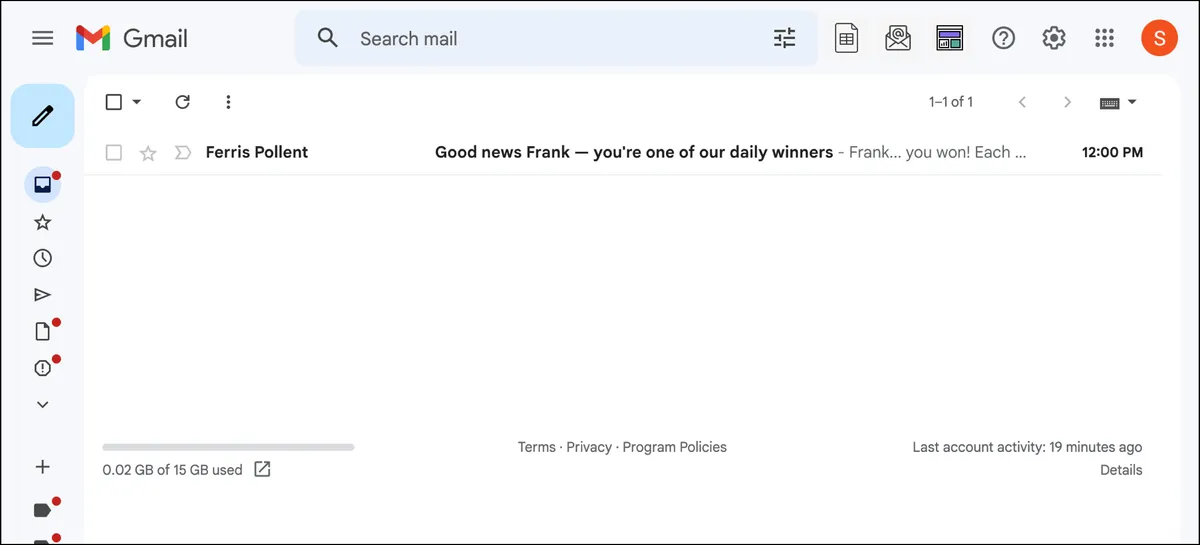Open Support help question mark icon
Screen dimensions: 1200x545
coord(1003,38)
